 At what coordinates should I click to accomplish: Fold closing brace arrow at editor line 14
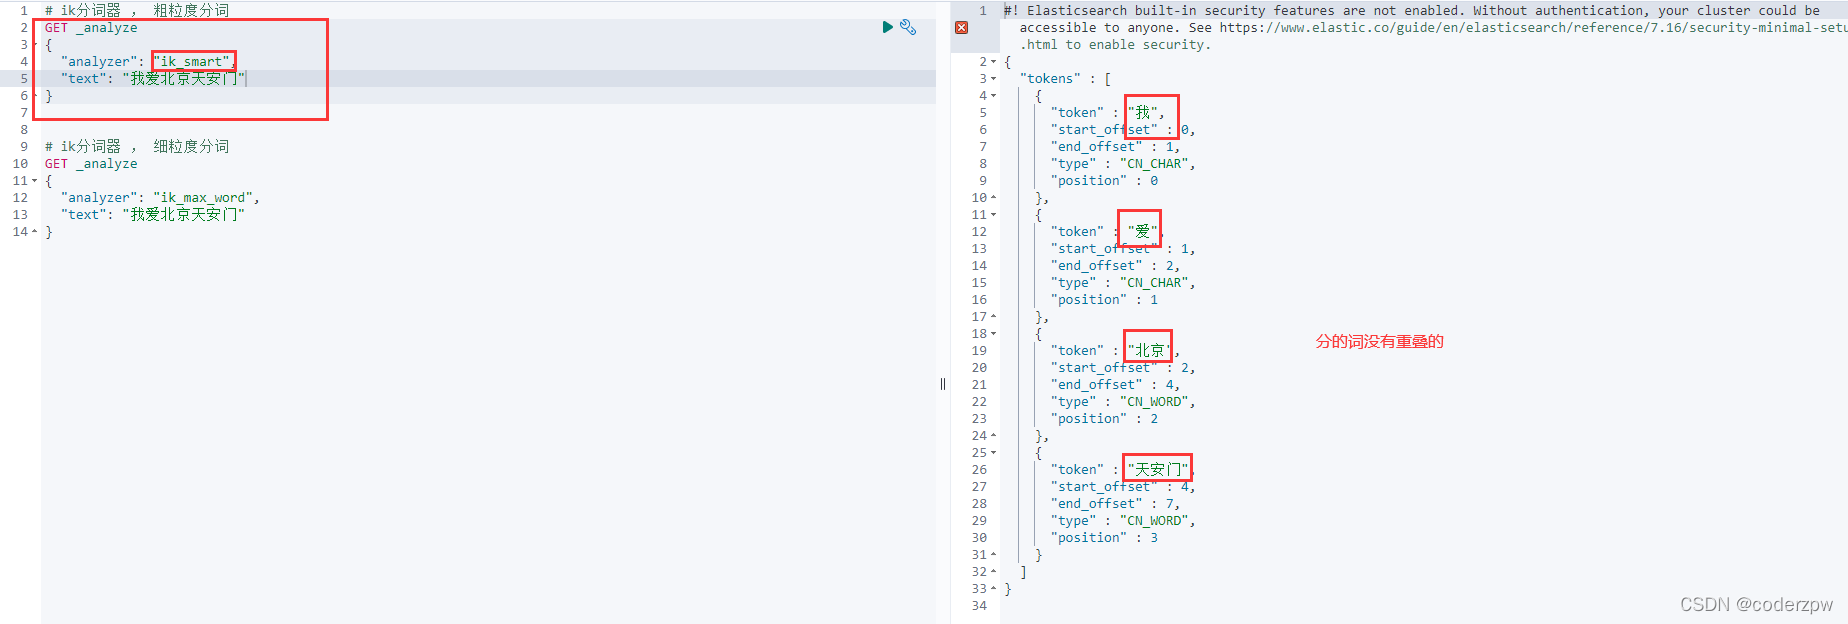(35, 232)
